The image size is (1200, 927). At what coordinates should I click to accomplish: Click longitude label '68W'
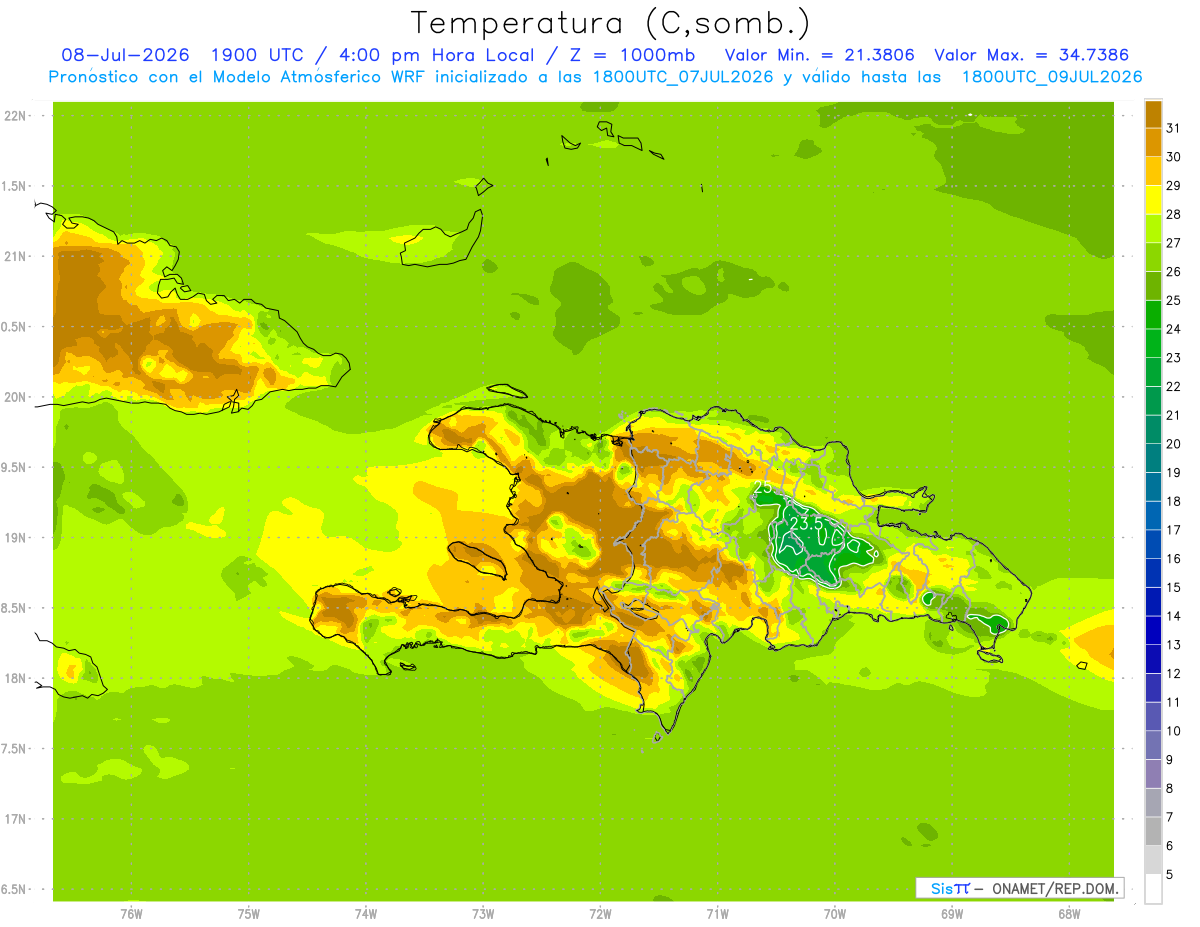pos(1069,914)
